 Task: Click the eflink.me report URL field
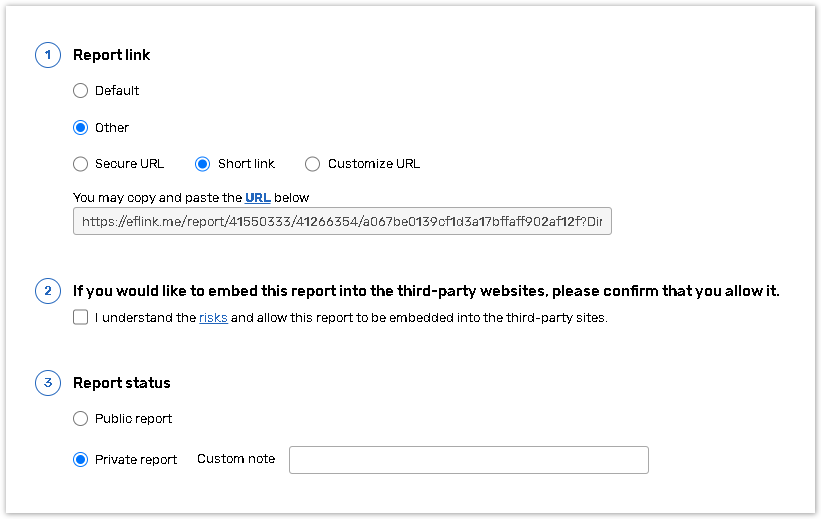coord(342,222)
